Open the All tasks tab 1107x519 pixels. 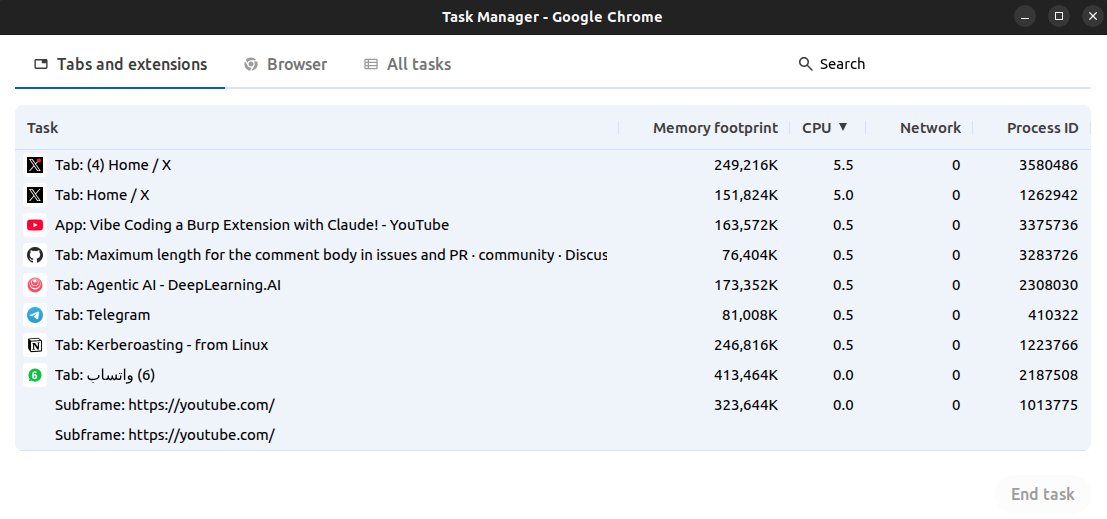407,64
